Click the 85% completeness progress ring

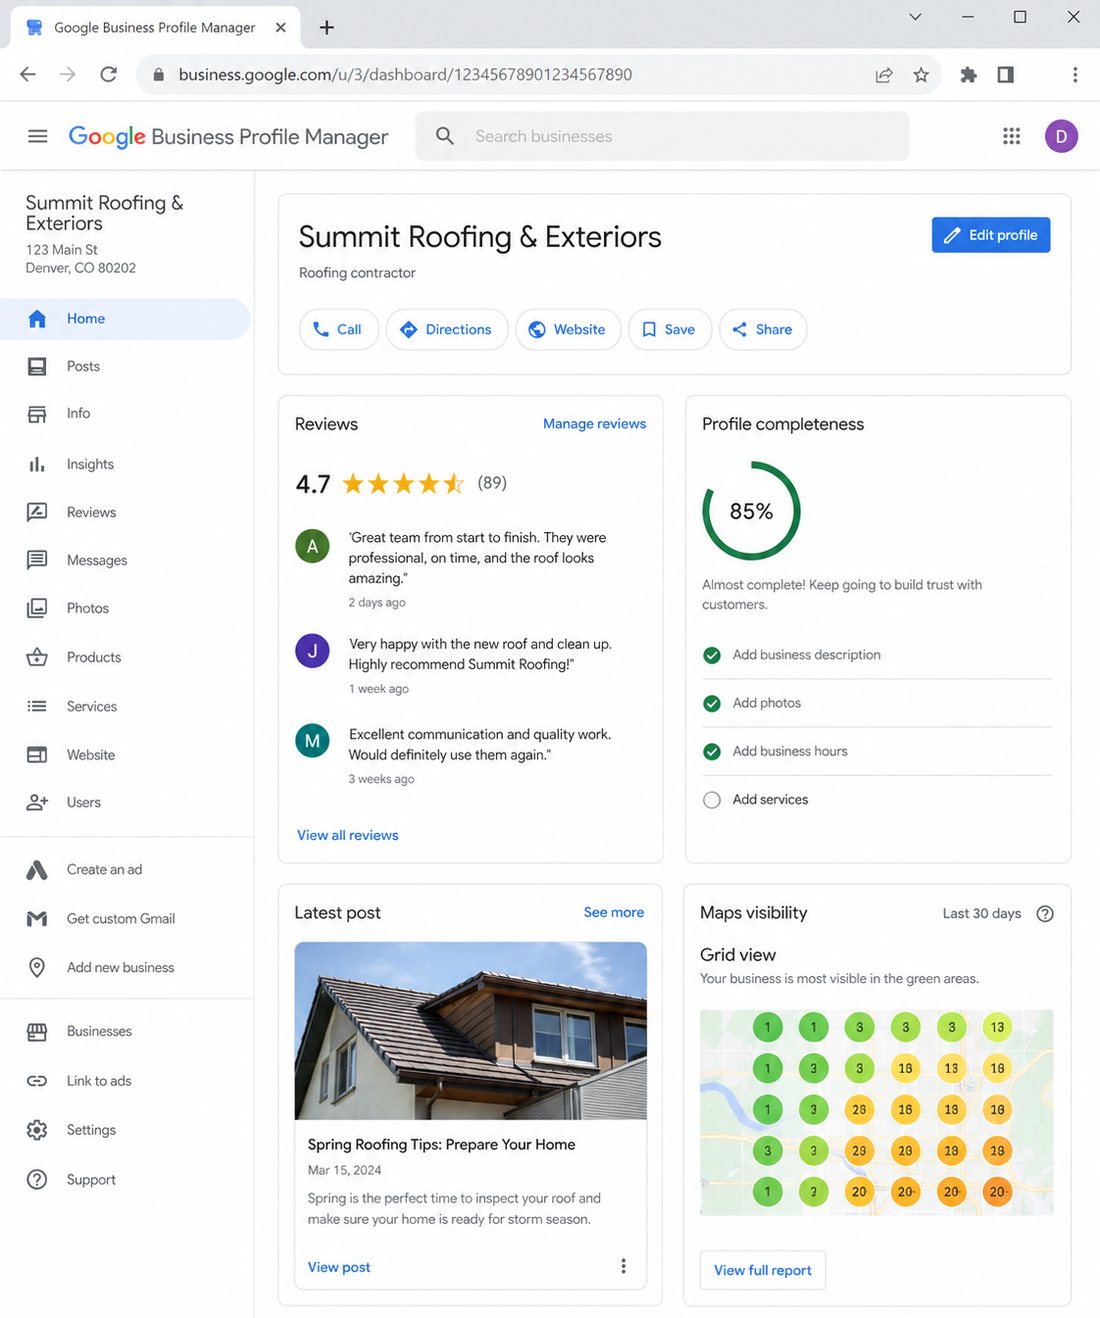pyautogui.click(x=752, y=511)
